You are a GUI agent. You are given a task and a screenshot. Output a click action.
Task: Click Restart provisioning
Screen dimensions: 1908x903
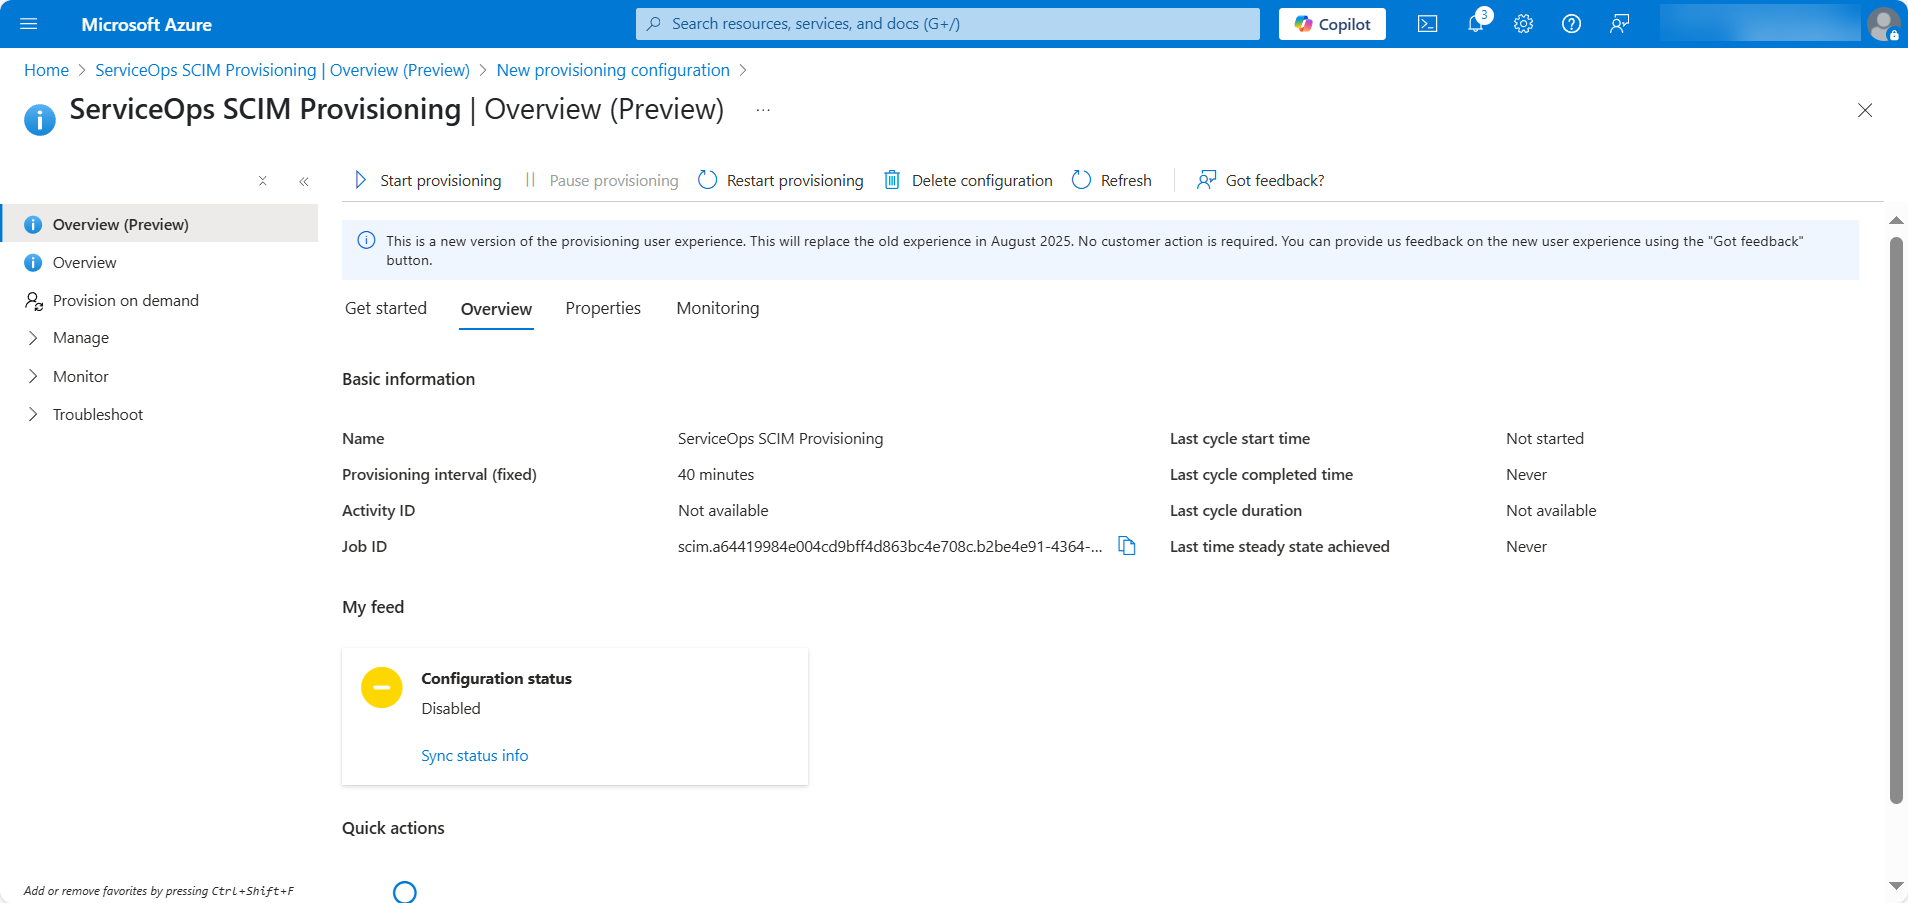[781, 180]
